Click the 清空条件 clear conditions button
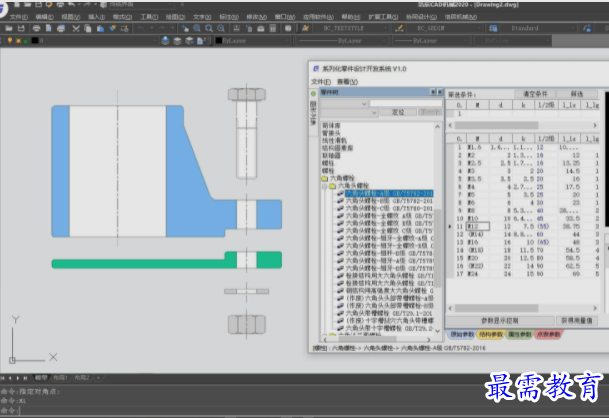 [535, 94]
